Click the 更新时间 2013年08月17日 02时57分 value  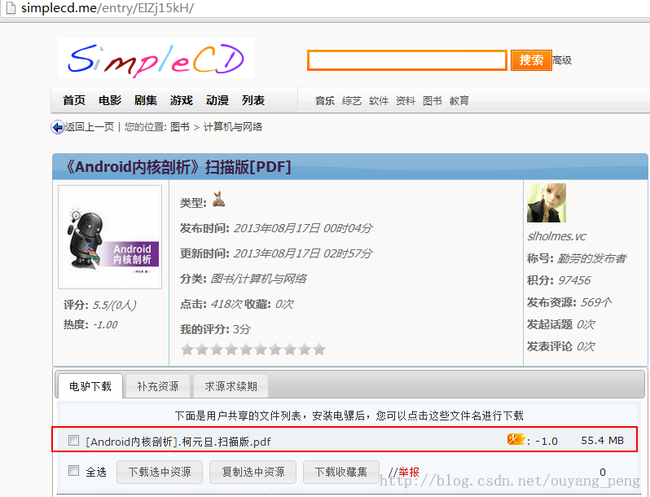(303, 253)
